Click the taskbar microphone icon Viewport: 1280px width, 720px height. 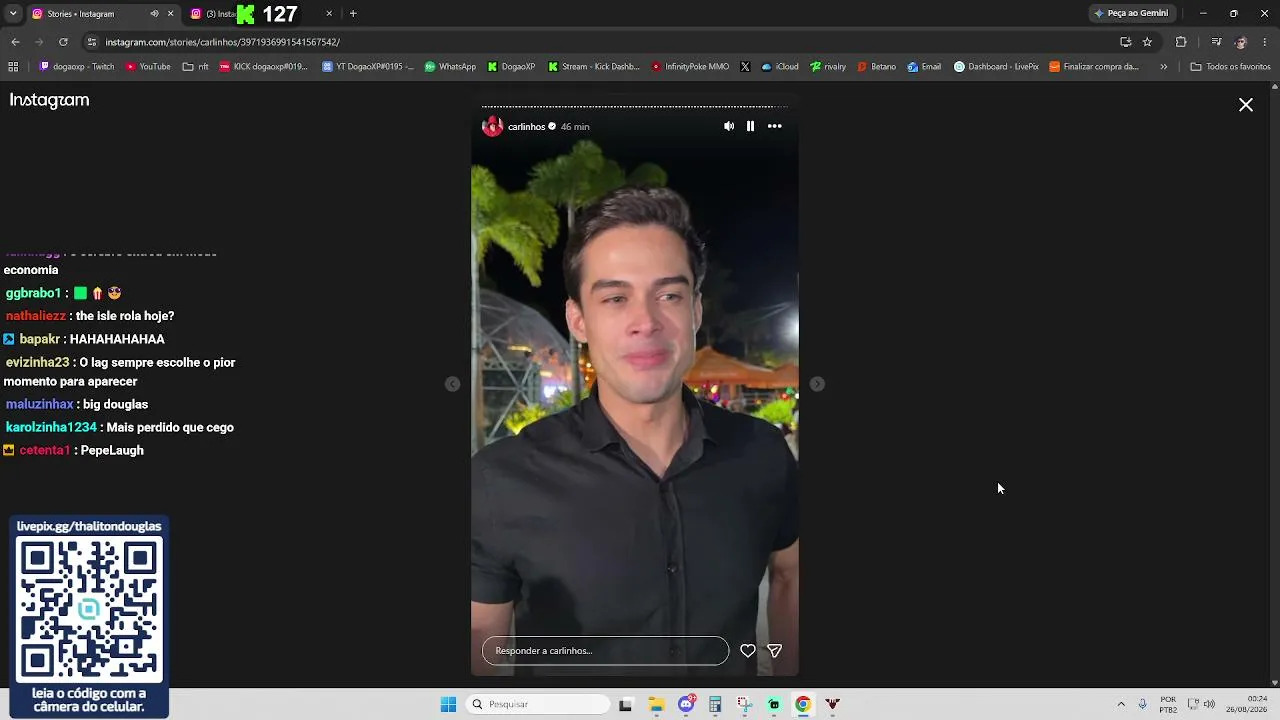1143,704
